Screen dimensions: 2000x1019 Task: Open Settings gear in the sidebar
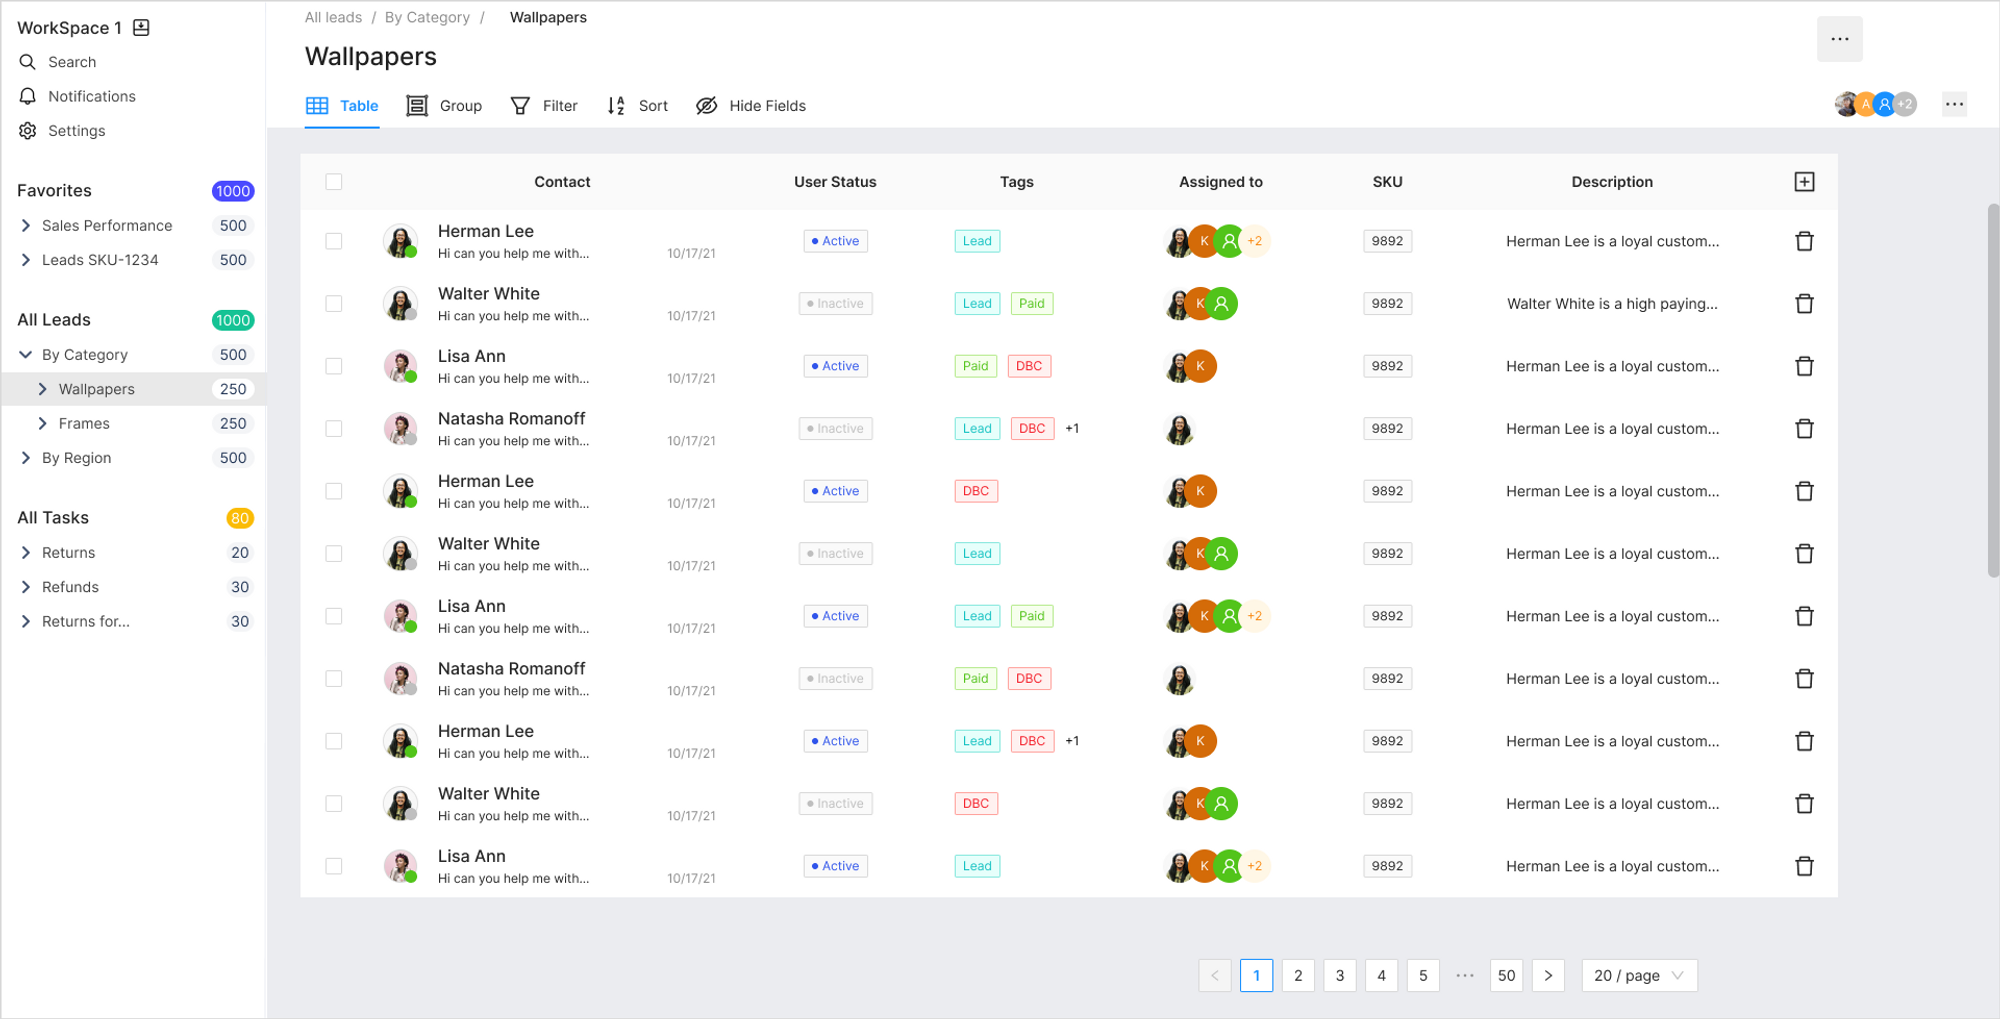(28, 131)
